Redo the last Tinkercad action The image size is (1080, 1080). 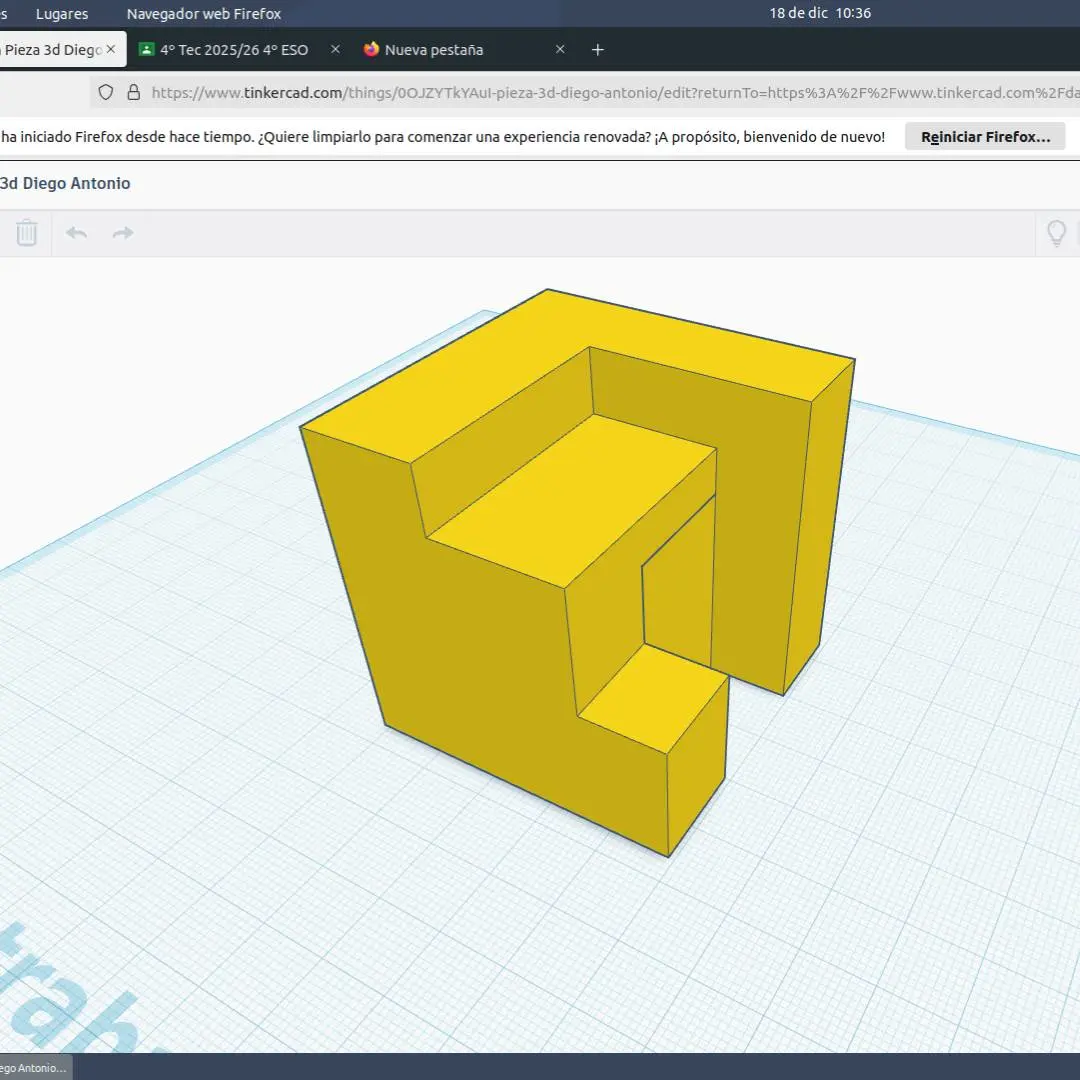pyautogui.click(x=123, y=233)
